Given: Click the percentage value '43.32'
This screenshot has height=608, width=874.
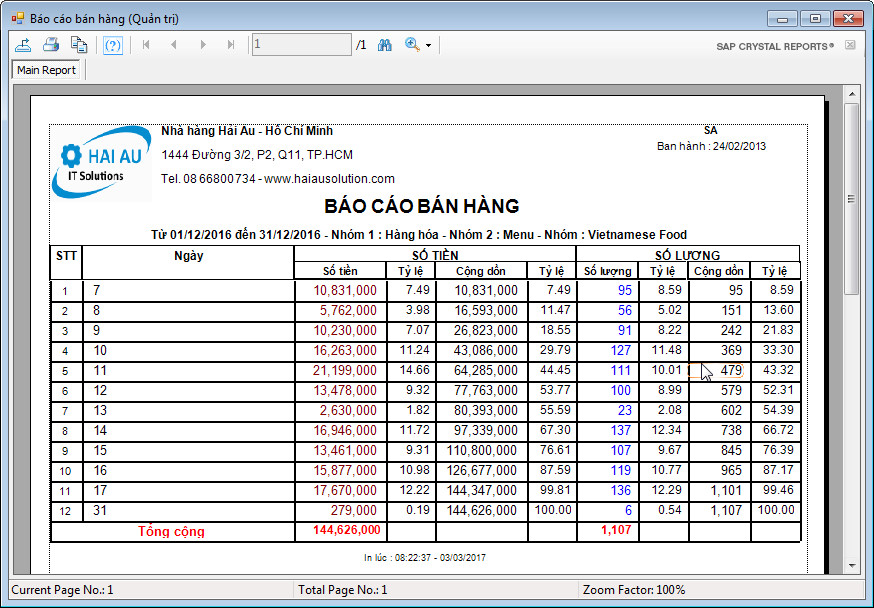Looking at the screenshot, I should tap(778, 370).
